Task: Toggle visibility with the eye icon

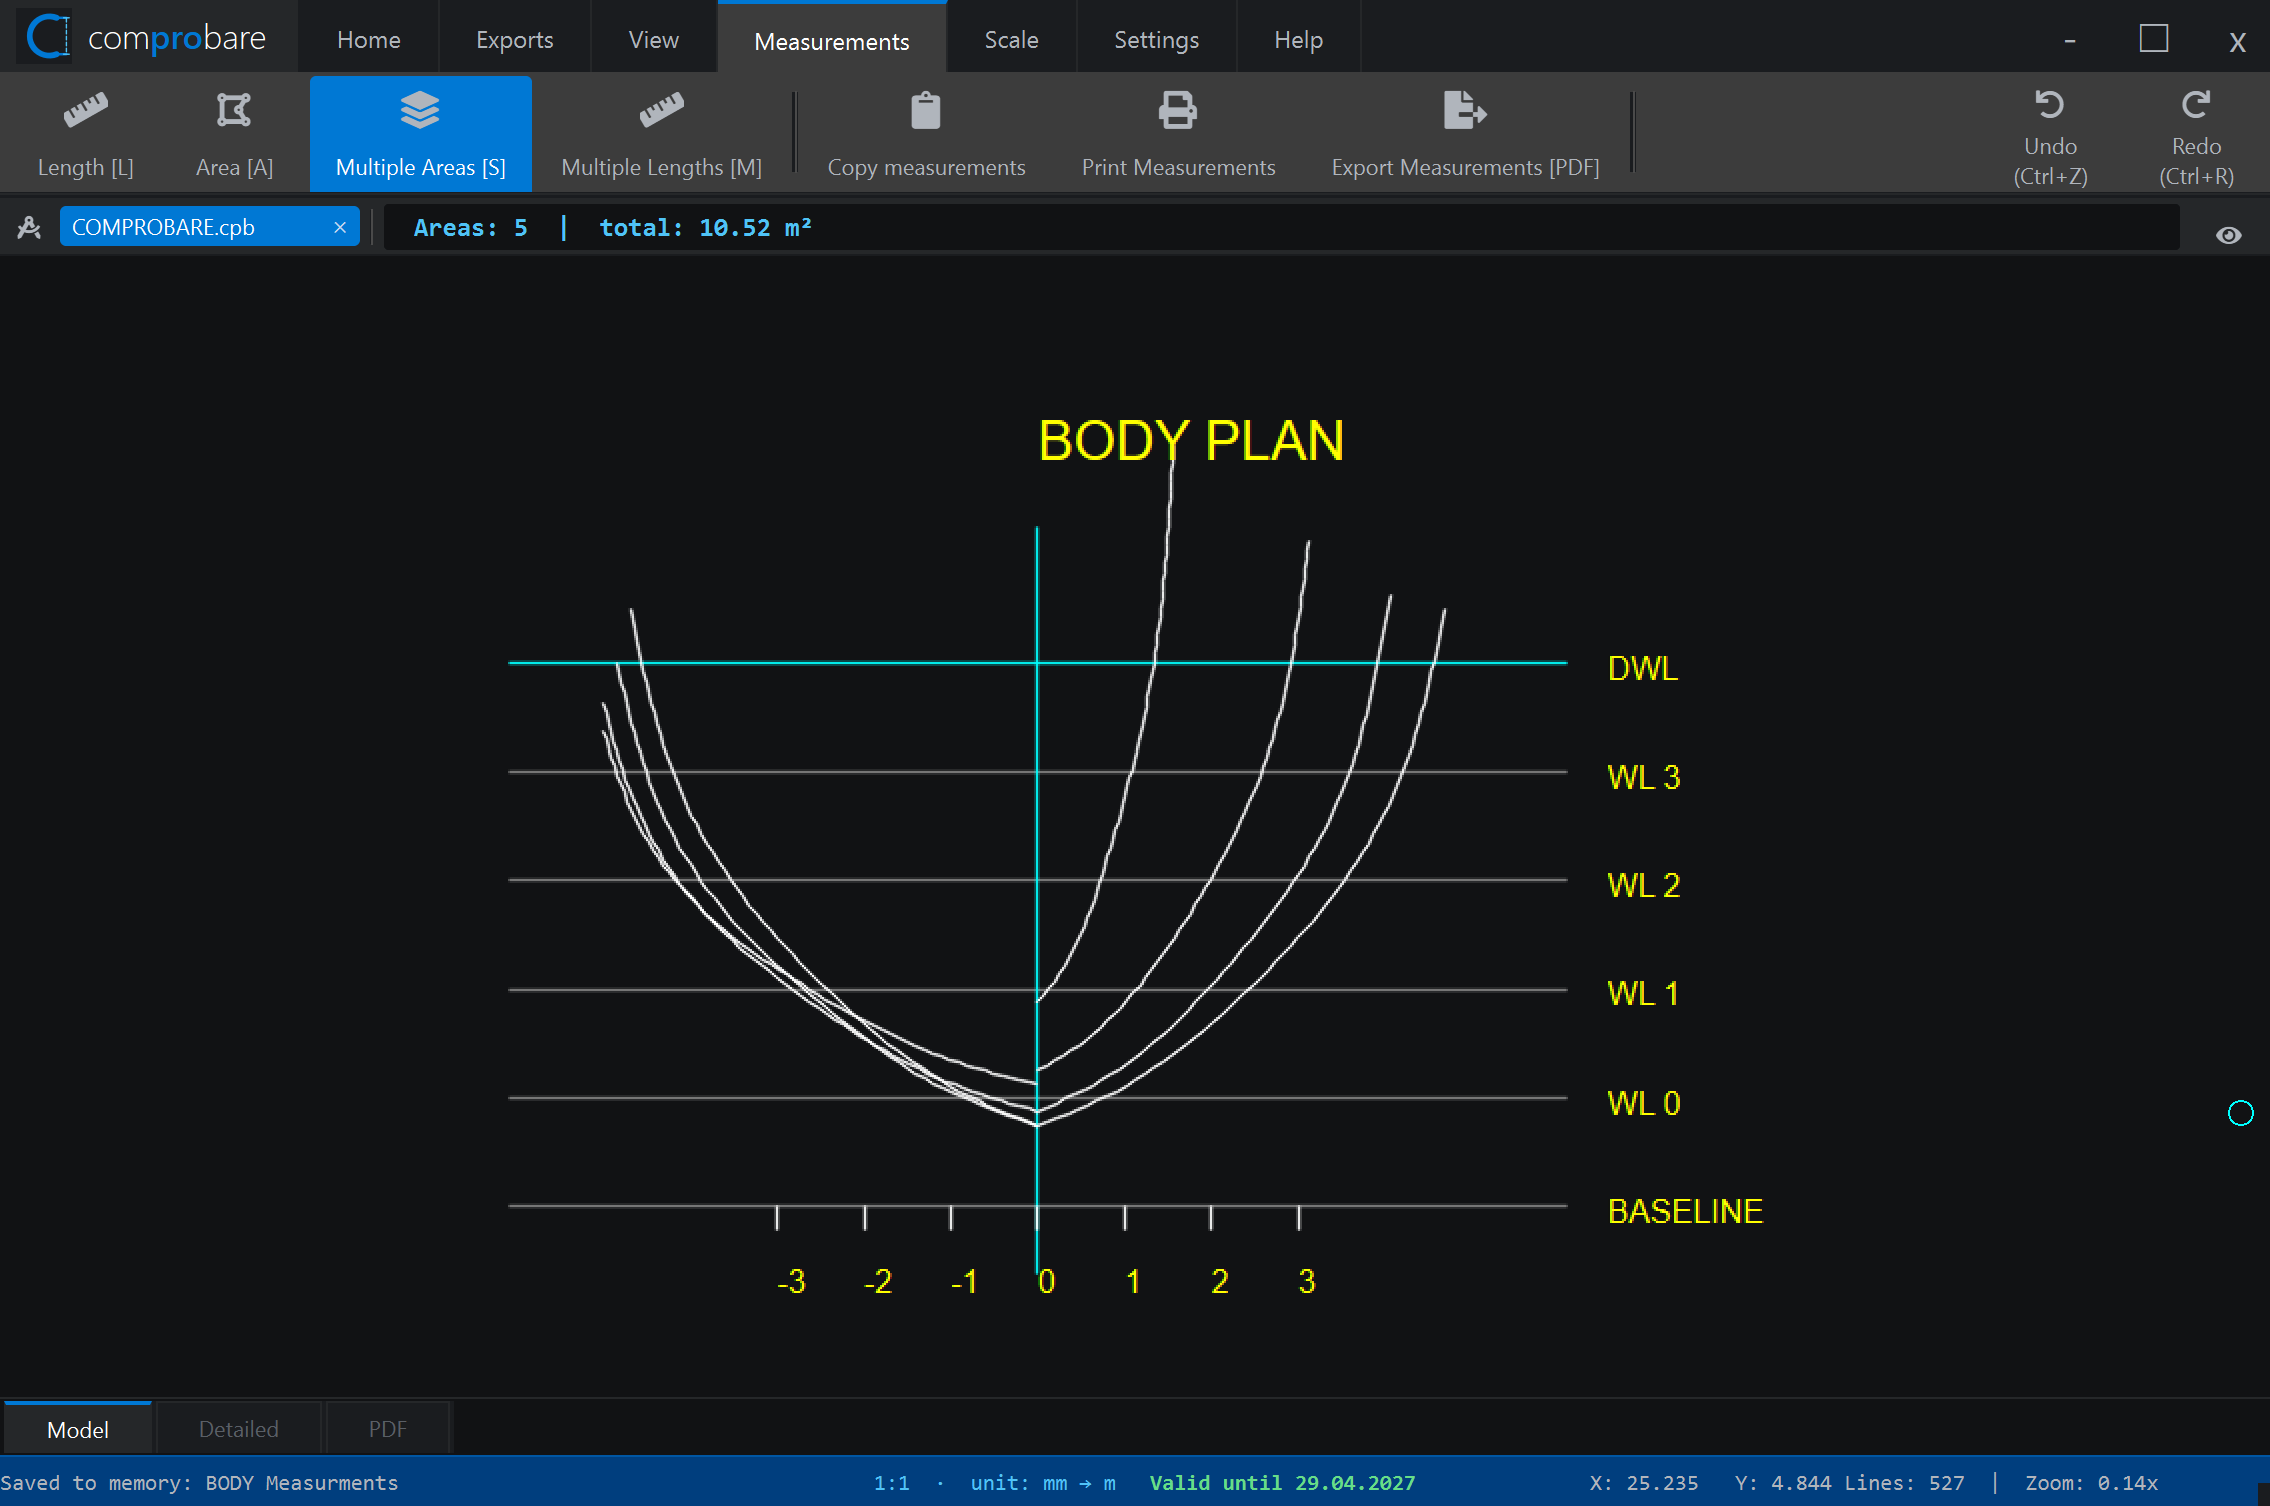Action: (x=2228, y=235)
